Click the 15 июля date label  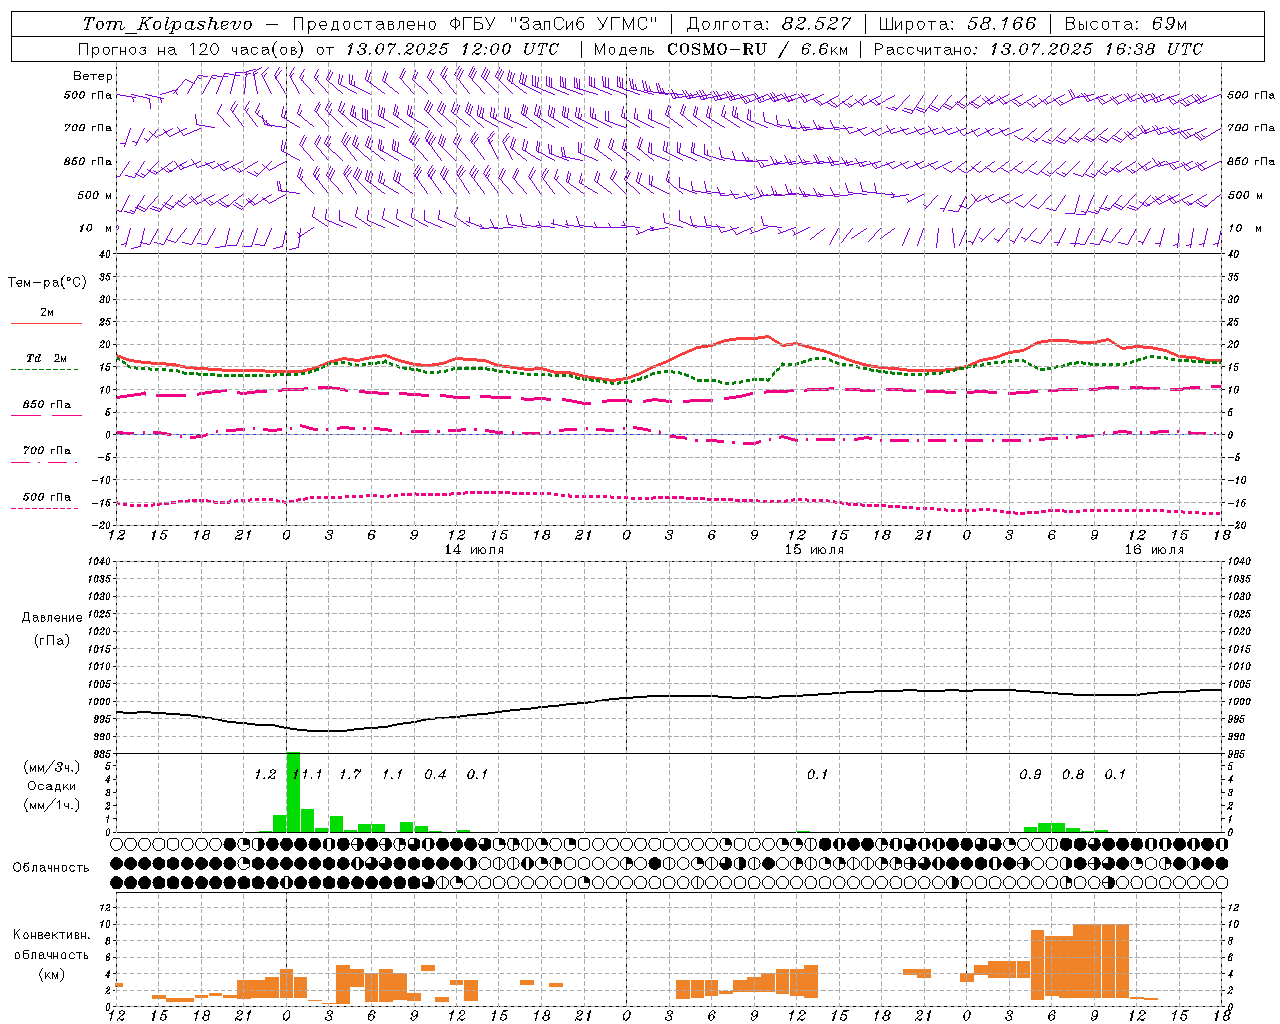tap(814, 550)
